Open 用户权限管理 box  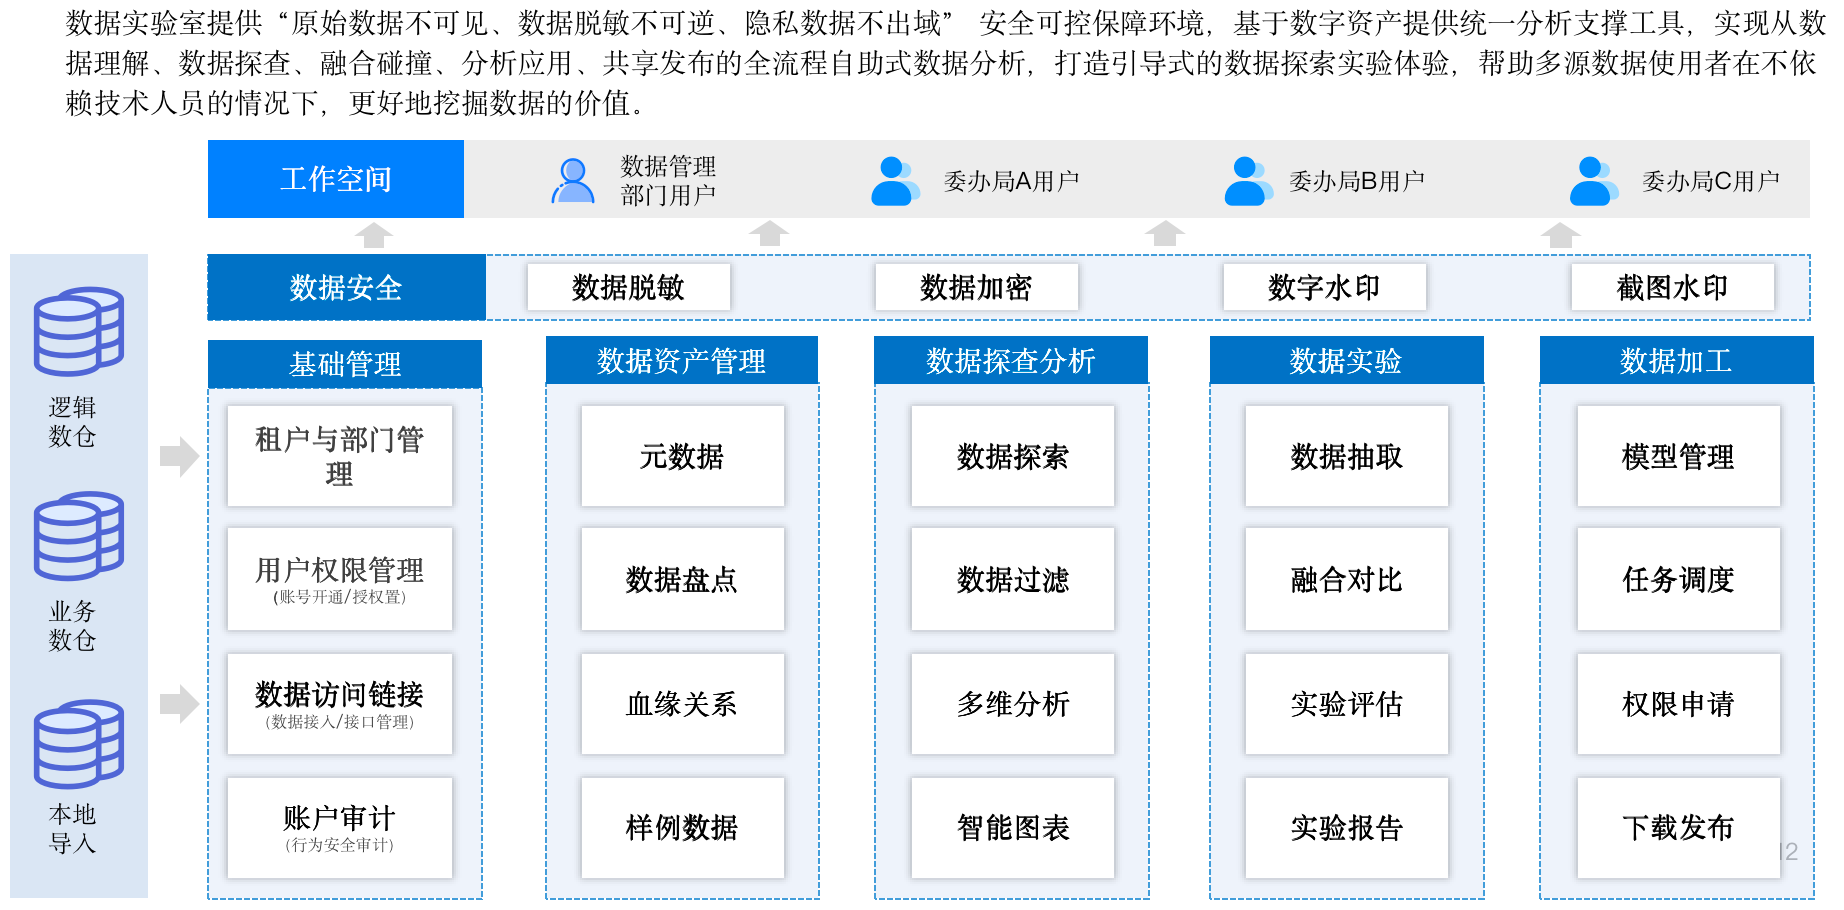(x=339, y=580)
